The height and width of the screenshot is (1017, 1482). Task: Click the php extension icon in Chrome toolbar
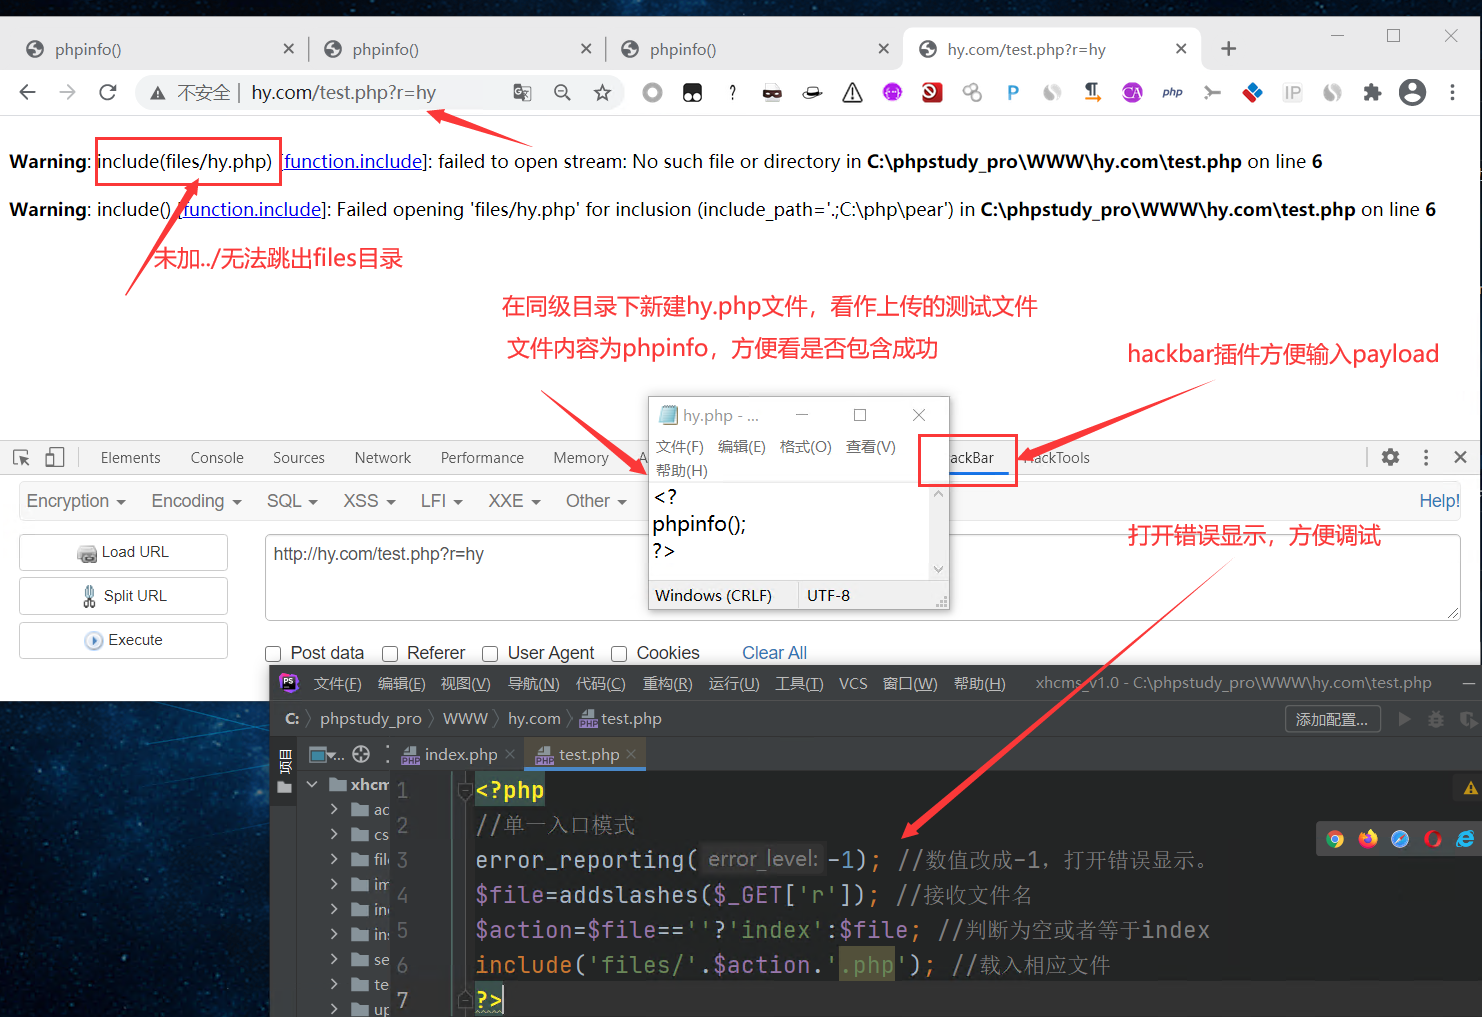click(1172, 92)
